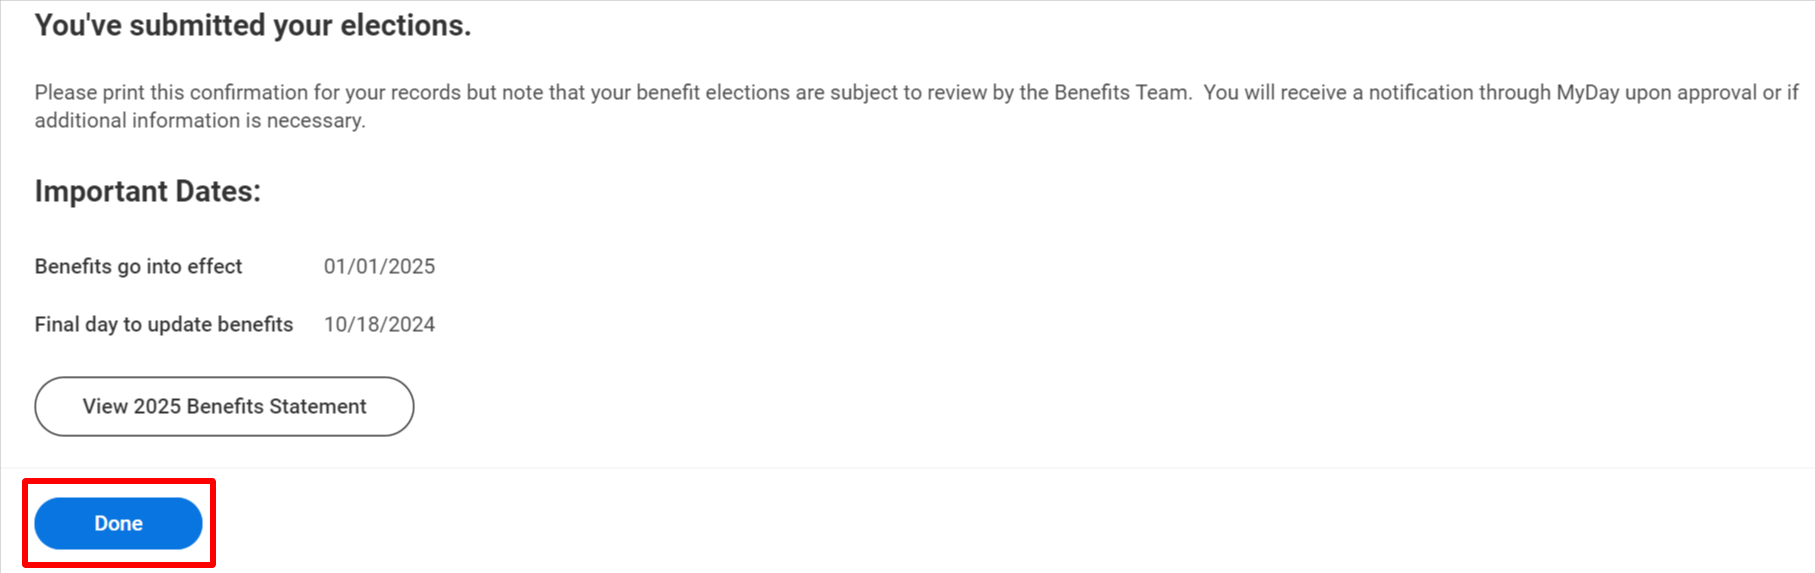Screen dimensions: 1815x573
Task: Click the 10/18/2024 deadline date value
Action: pyautogui.click(x=380, y=324)
